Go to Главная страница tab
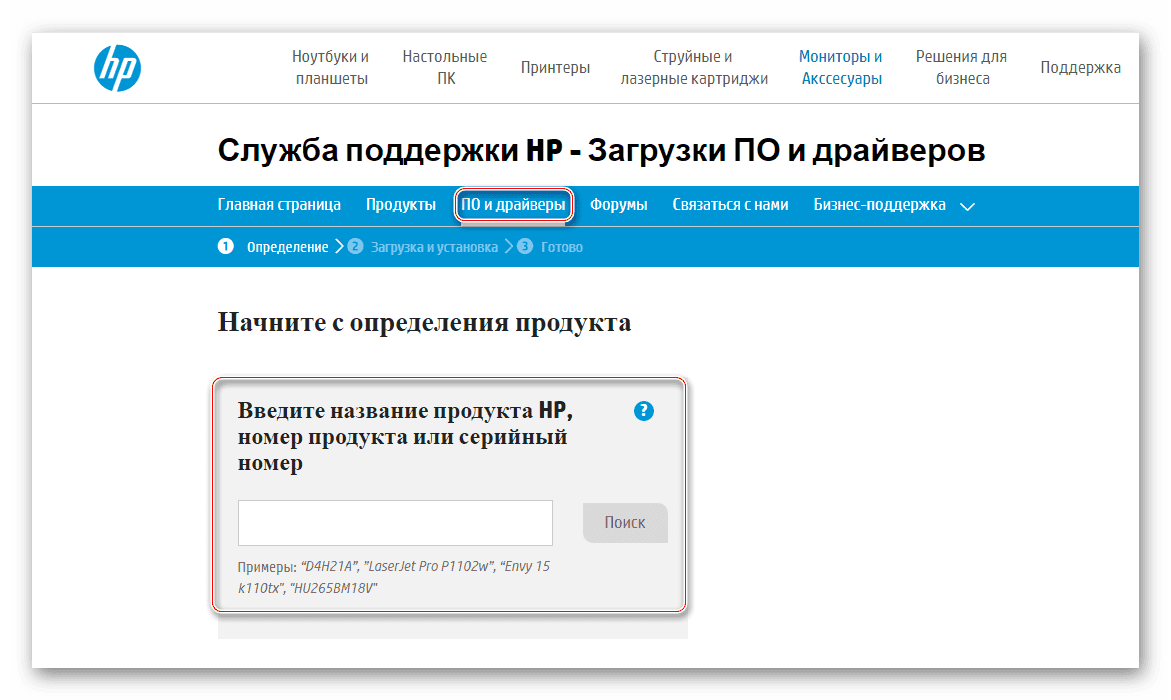 279,205
